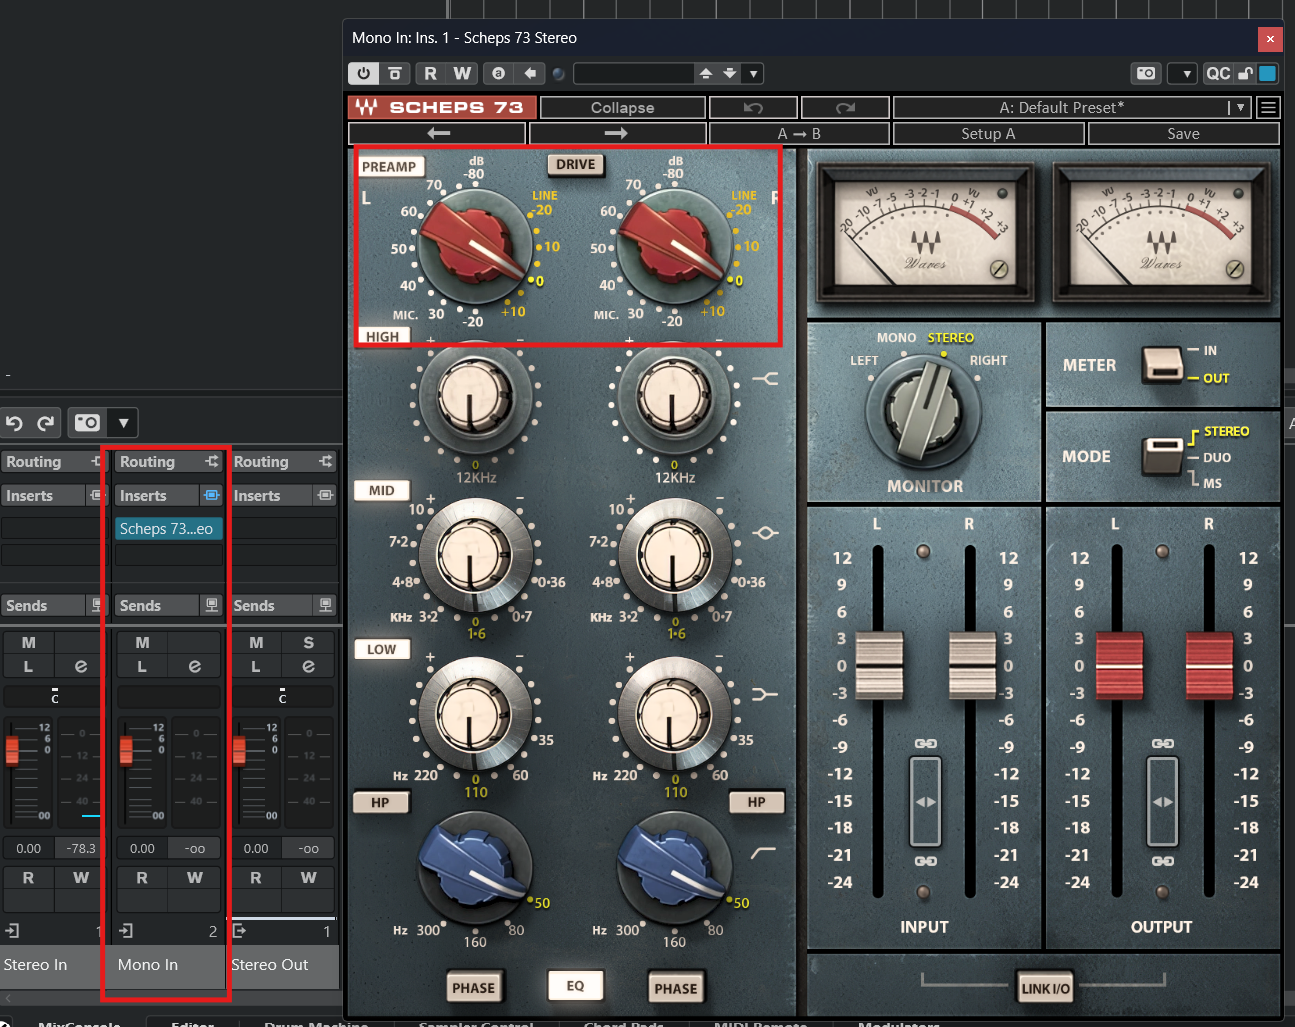
Task: Toggle the right channel PHASE button
Action: 676,989
